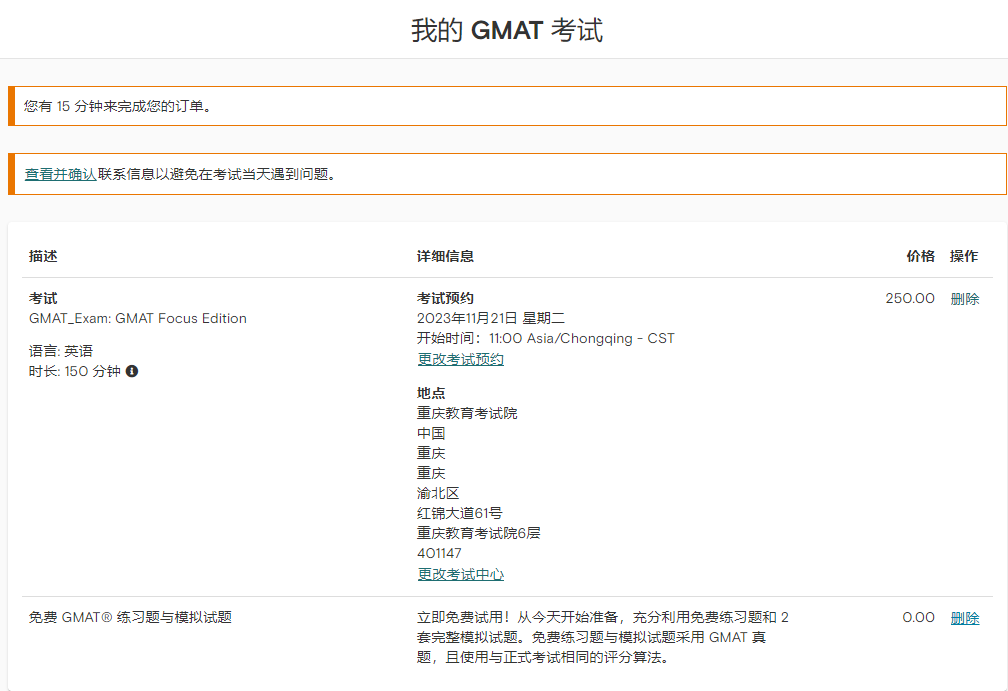Click the 立即免费试用 description paragraph
Image resolution: width=1008 pixels, height=691 pixels.
(602, 638)
